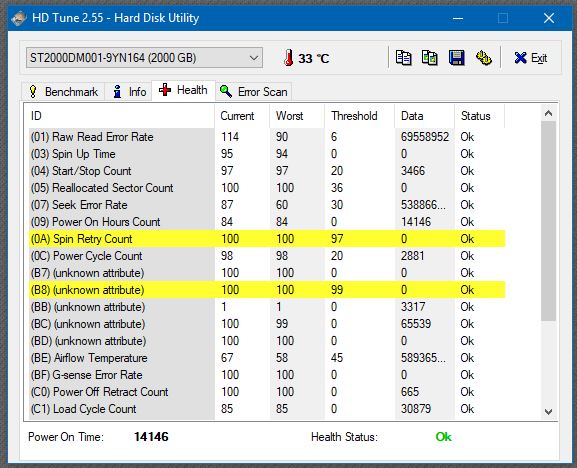Click the HD Tune title bar app icon

point(18,18)
